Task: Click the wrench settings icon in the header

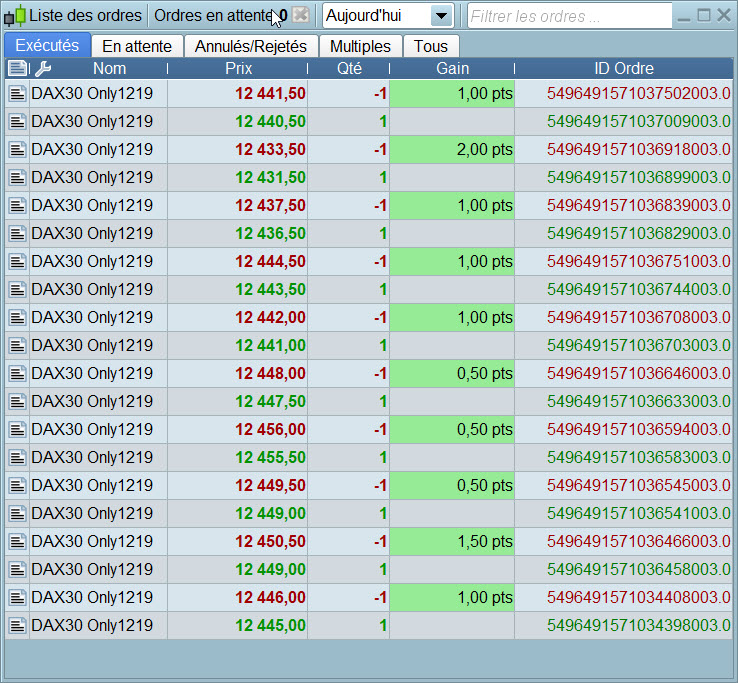Action: point(43,69)
